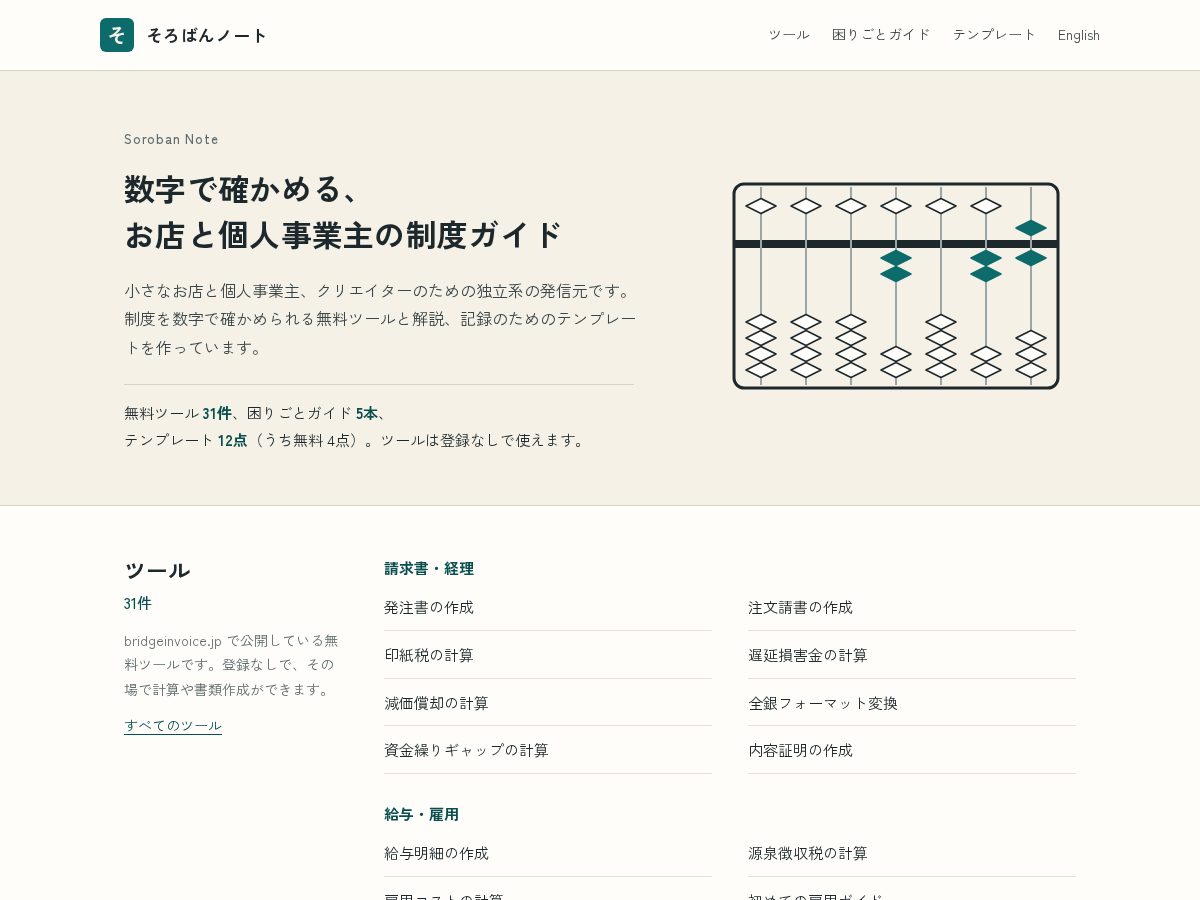1200x900 pixels.
Task: Open 印紙税の計算 tool
Action: click(x=548, y=655)
